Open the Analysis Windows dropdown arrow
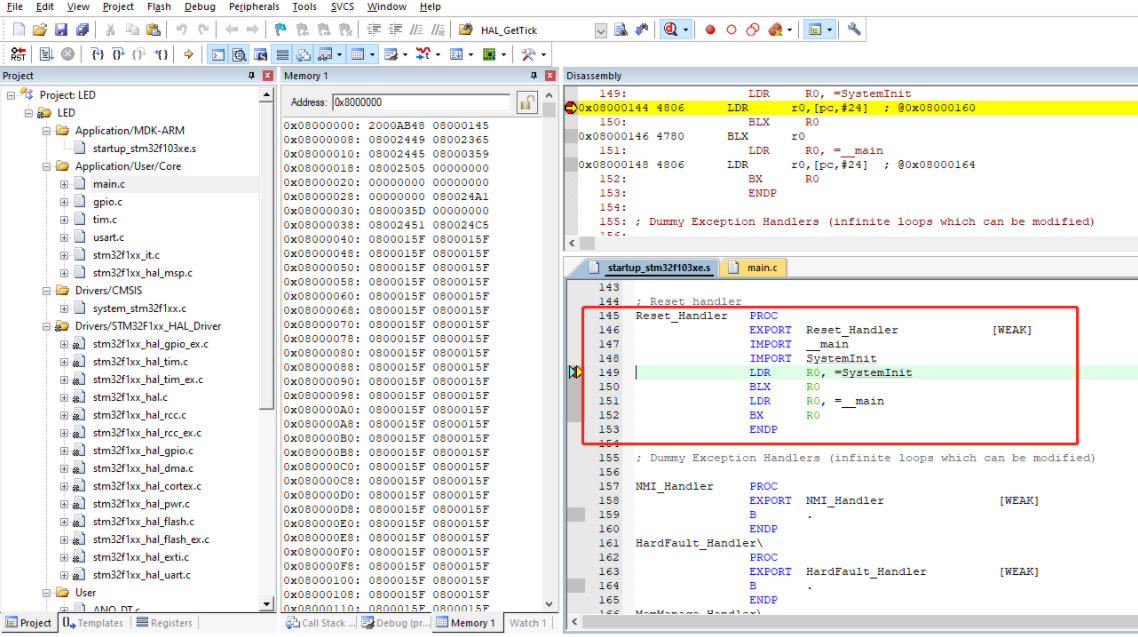This screenshot has height=637, width=1138. coord(438,54)
